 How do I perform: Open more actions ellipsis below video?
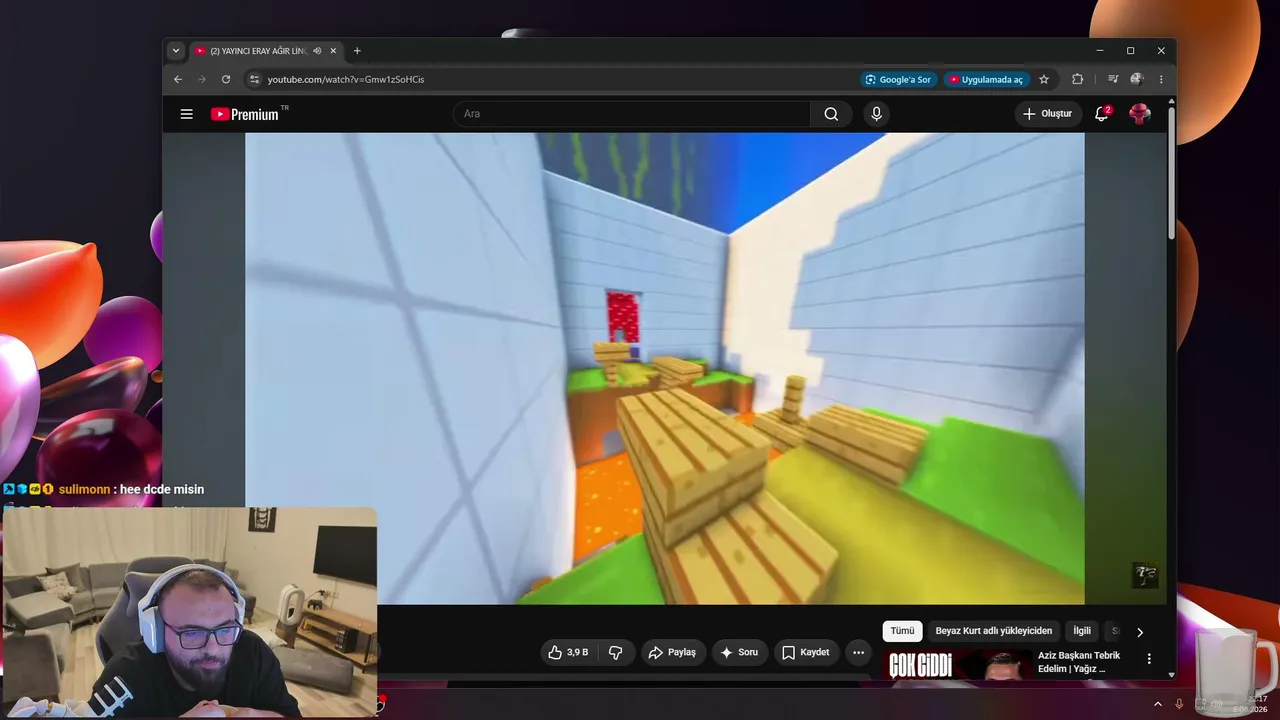click(858, 653)
